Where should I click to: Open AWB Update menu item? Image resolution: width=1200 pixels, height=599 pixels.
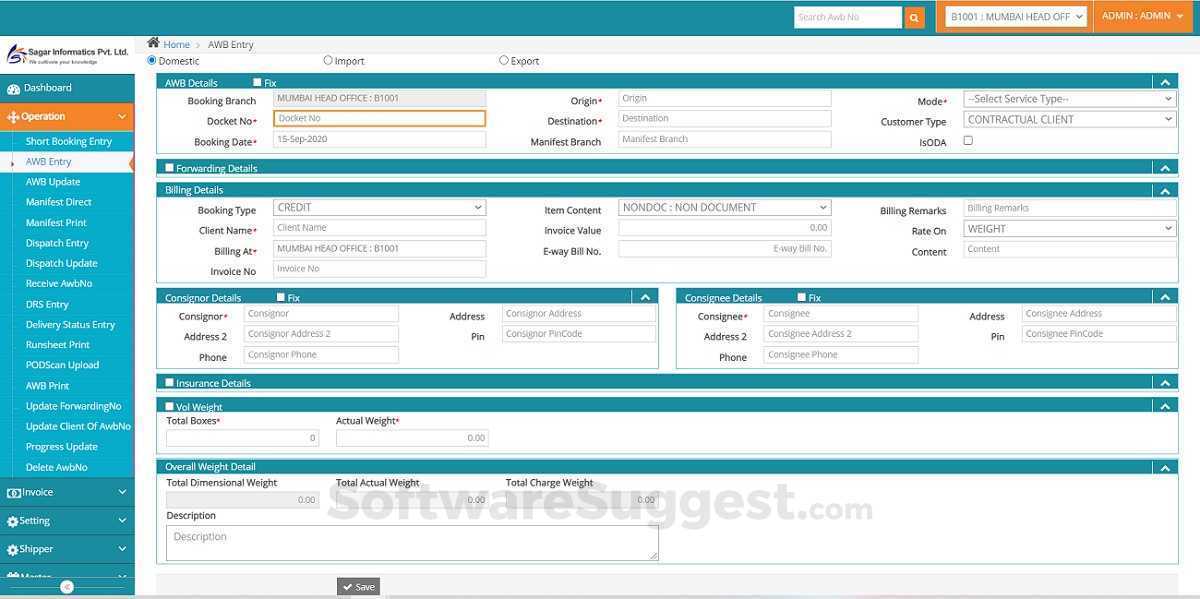(x=53, y=182)
